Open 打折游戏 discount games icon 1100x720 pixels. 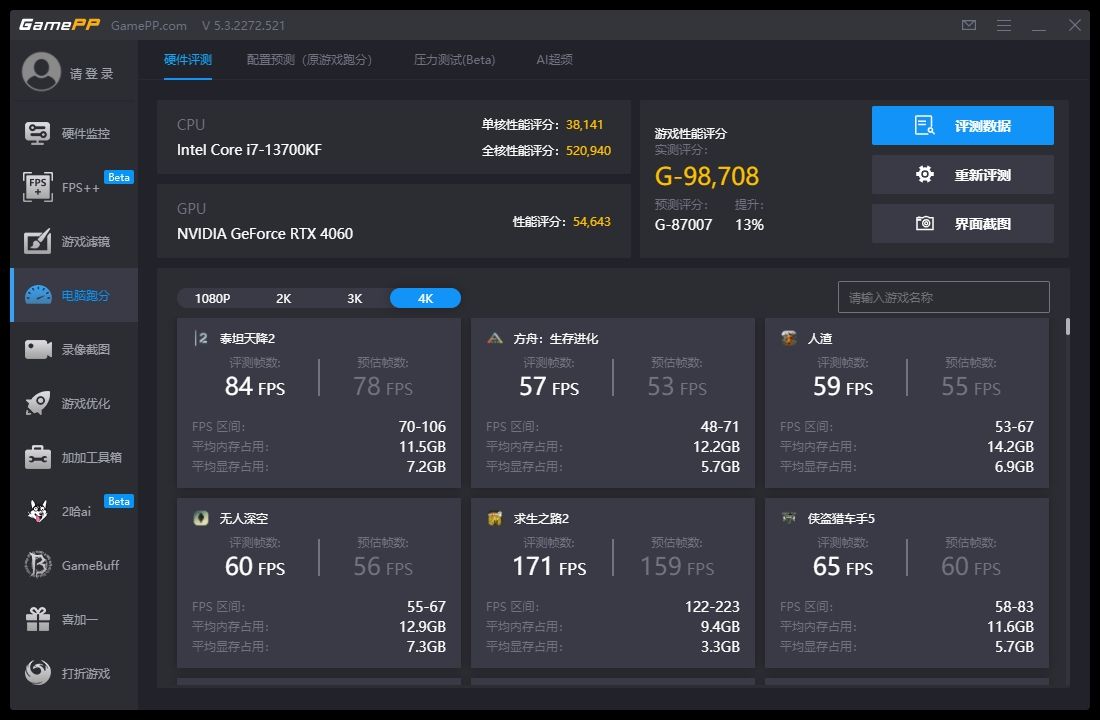38,672
